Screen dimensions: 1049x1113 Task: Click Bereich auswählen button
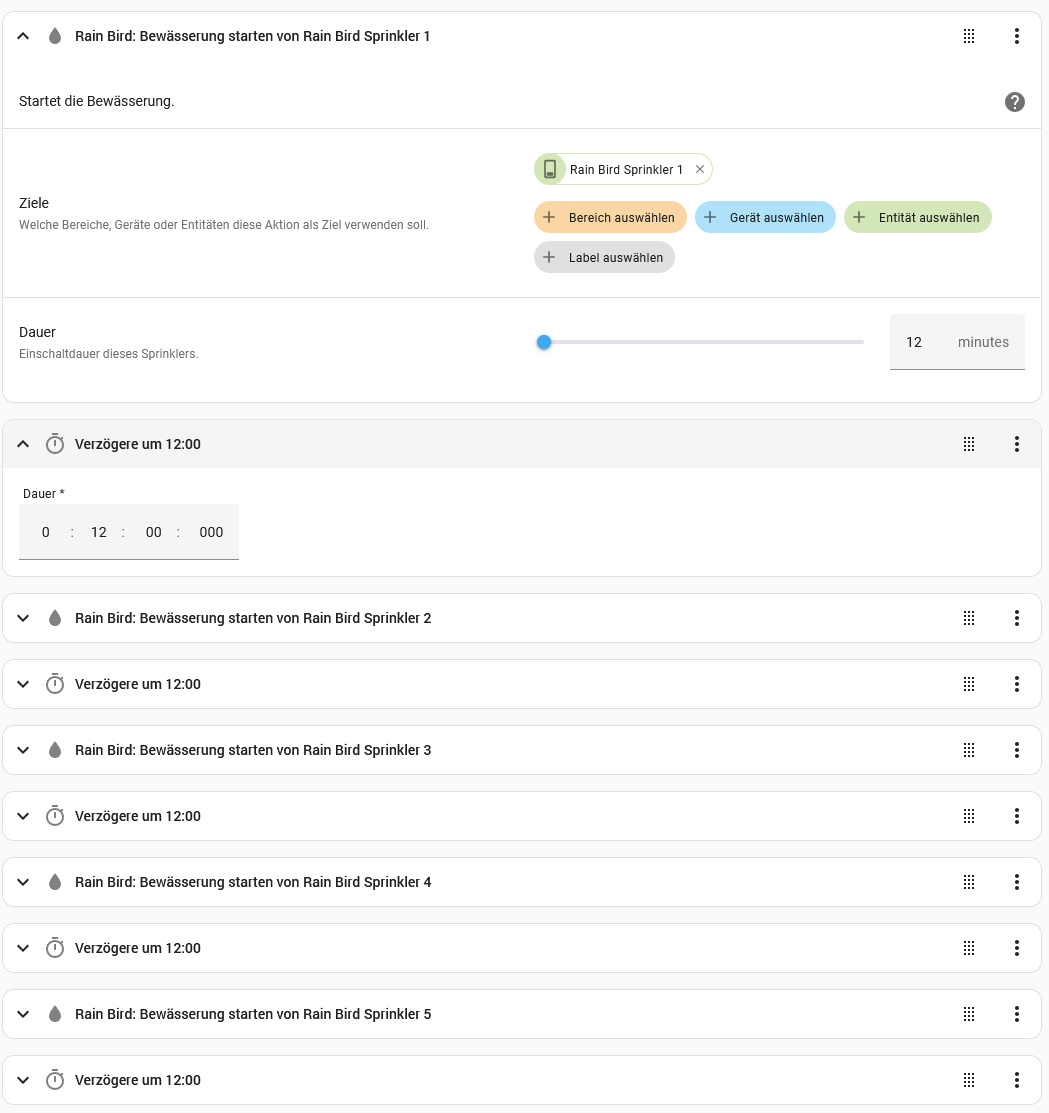(x=610, y=217)
